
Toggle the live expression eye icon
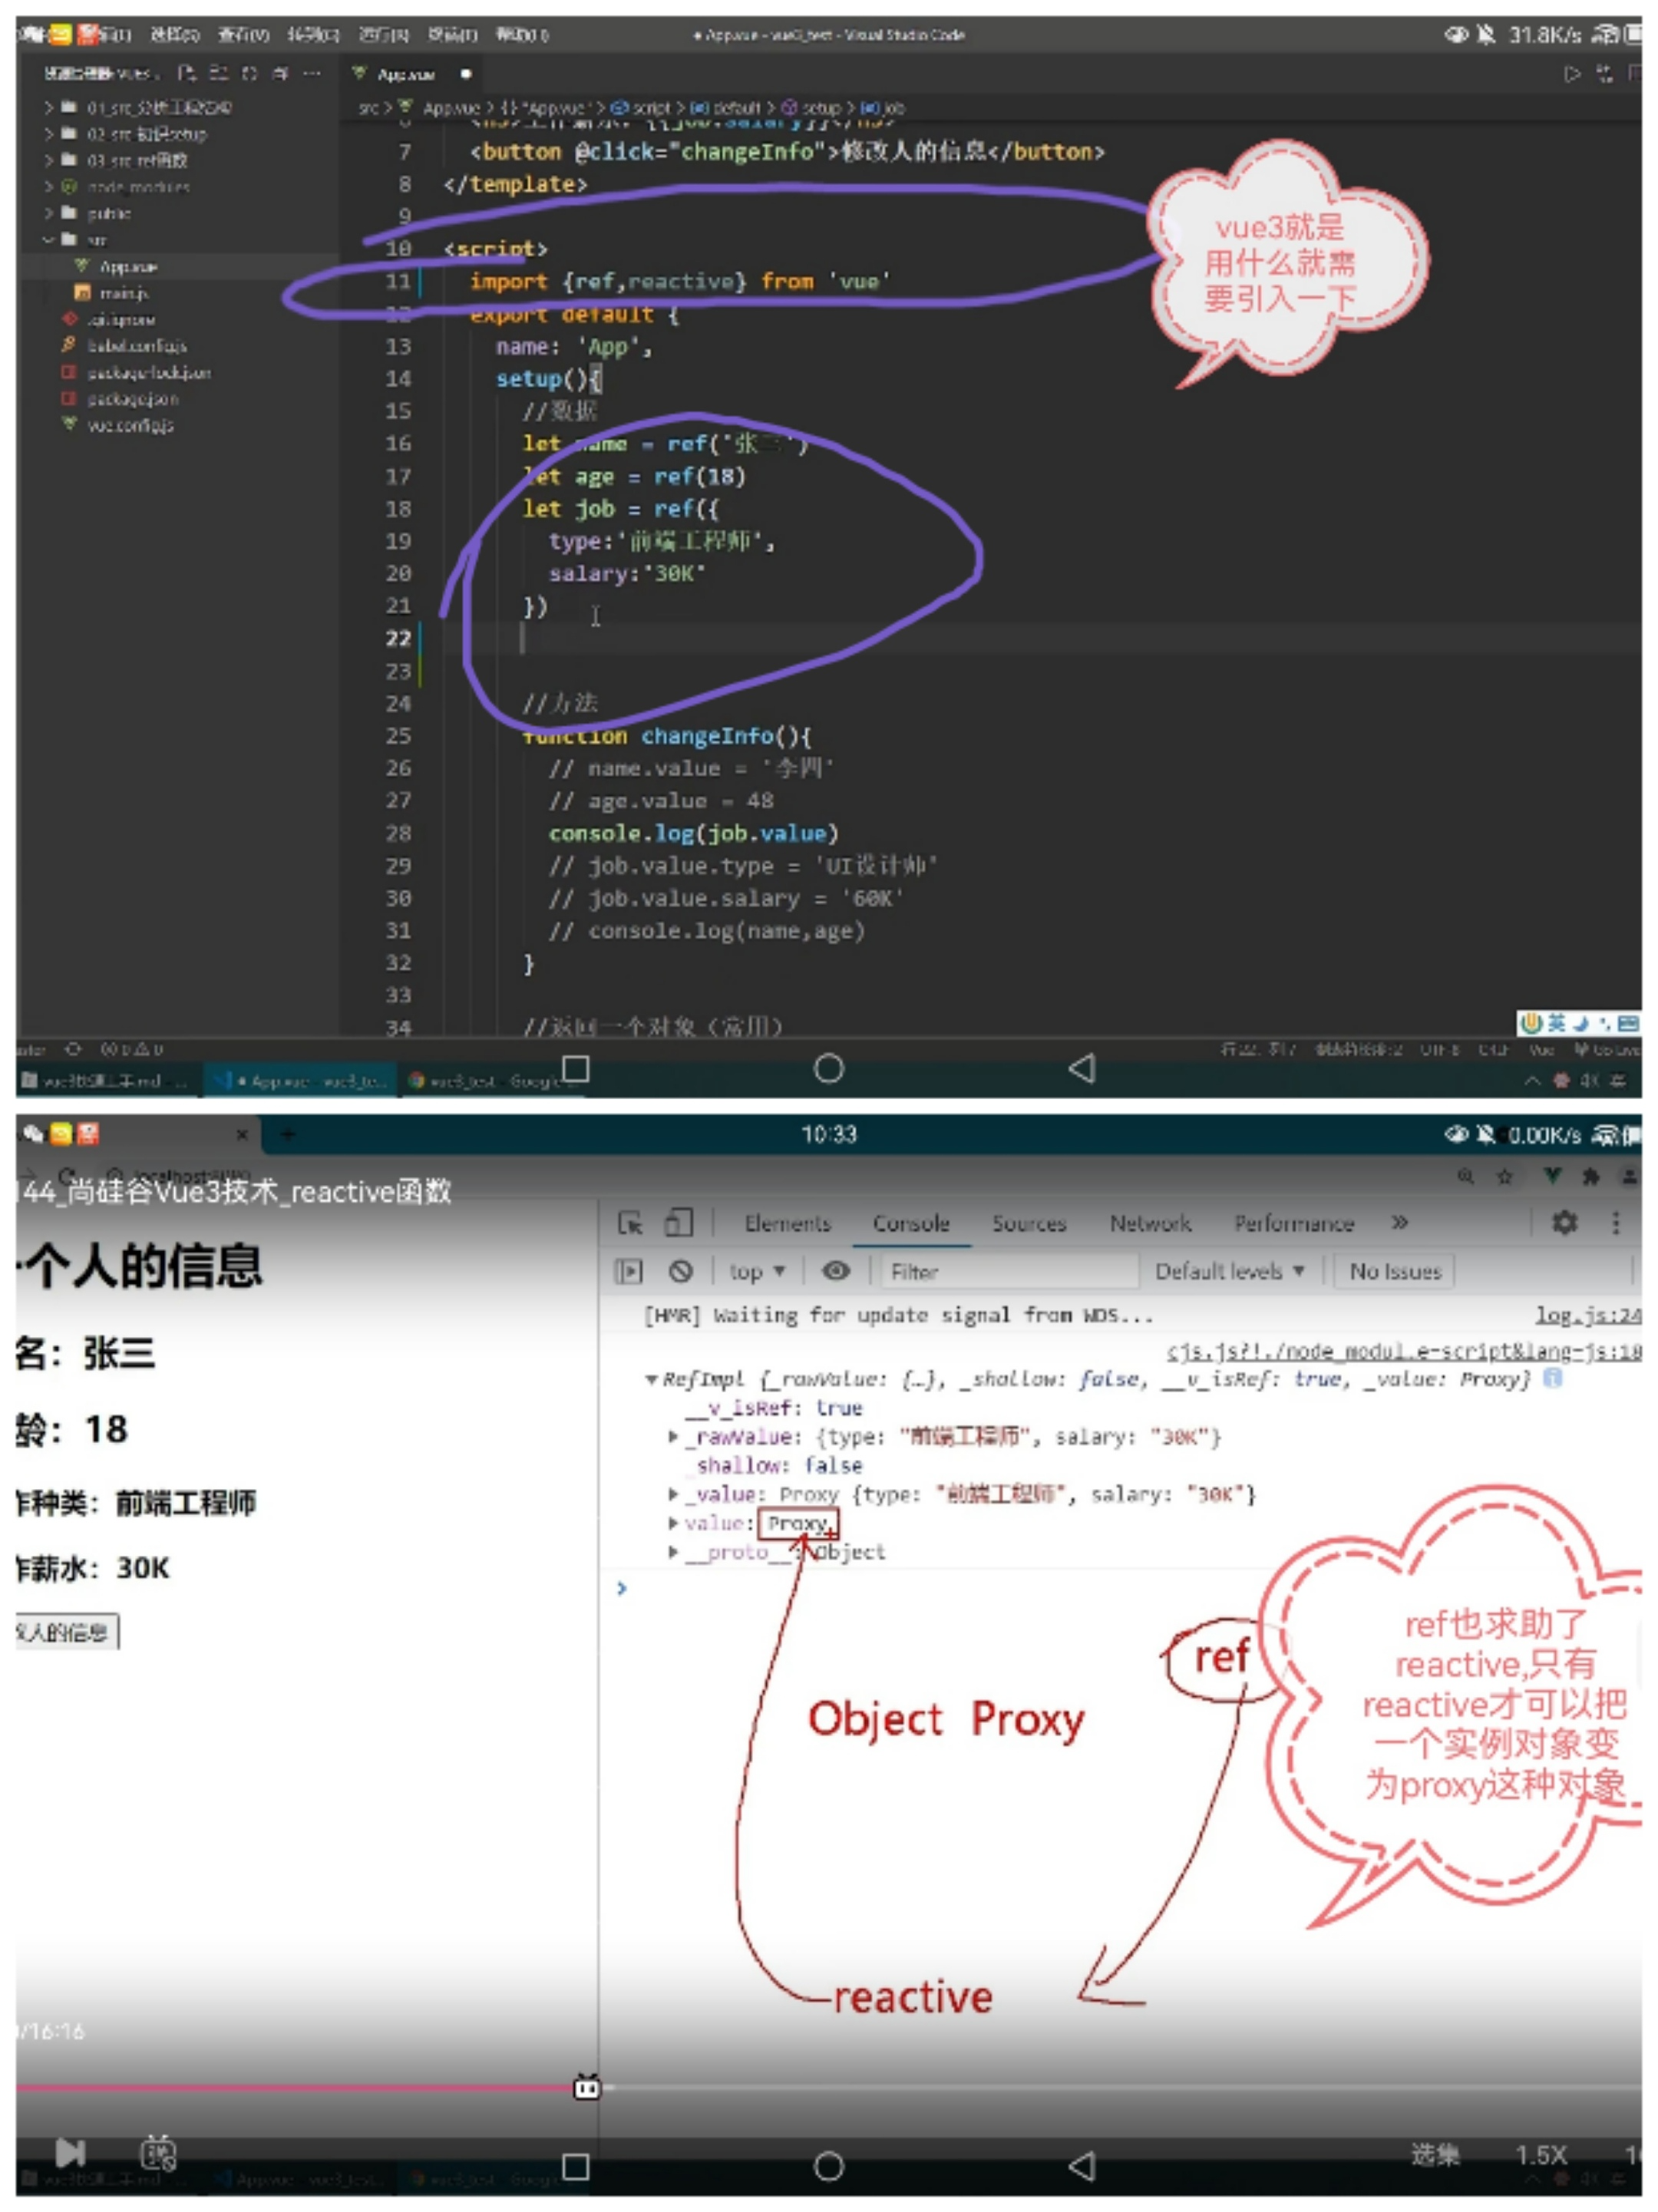click(x=836, y=1271)
